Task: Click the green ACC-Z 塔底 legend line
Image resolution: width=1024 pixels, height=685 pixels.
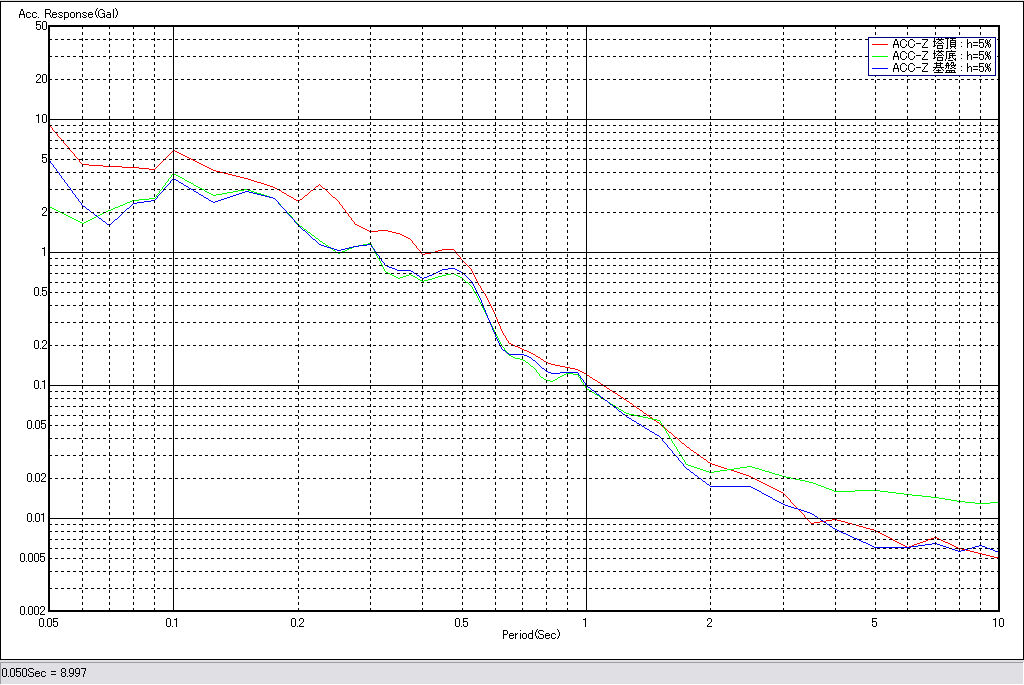Action: (879, 56)
